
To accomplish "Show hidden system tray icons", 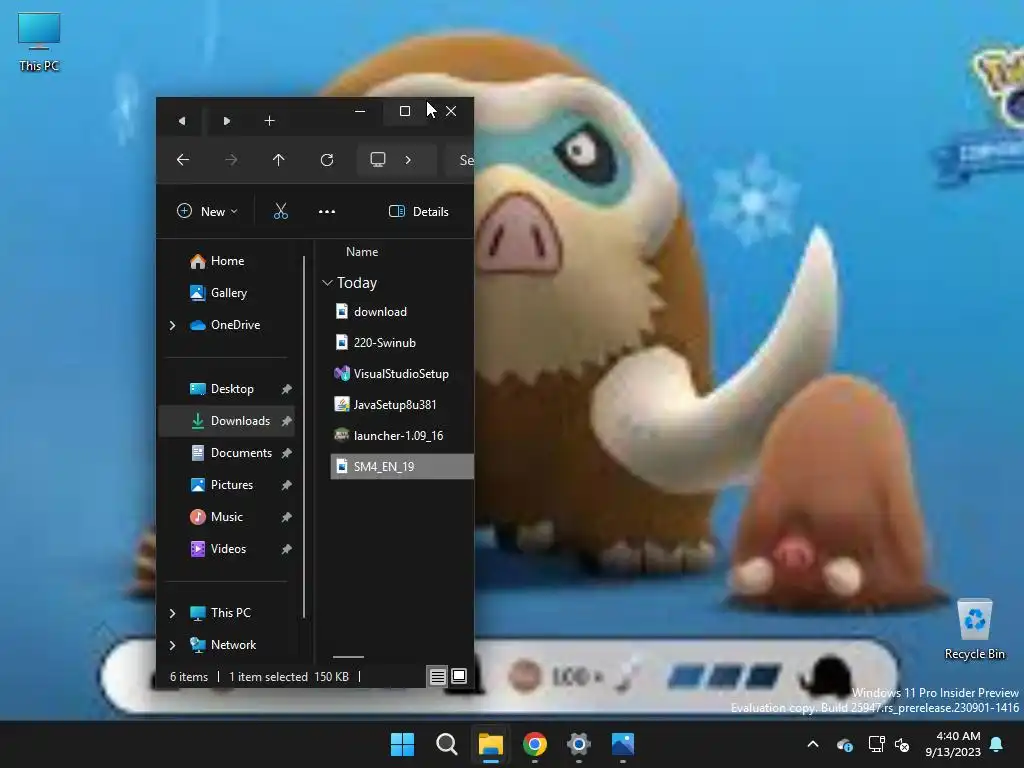I will 813,744.
